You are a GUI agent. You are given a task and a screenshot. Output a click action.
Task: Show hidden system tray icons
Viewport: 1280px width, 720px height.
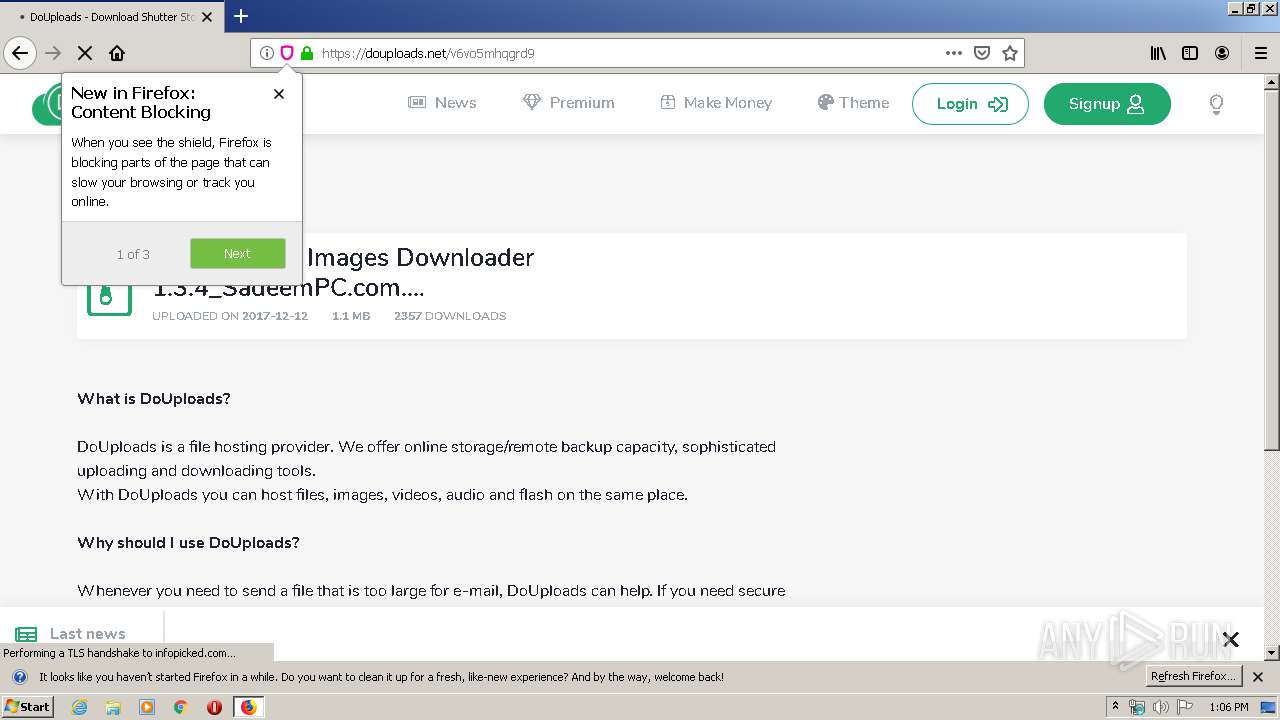[x=1116, y=707]
